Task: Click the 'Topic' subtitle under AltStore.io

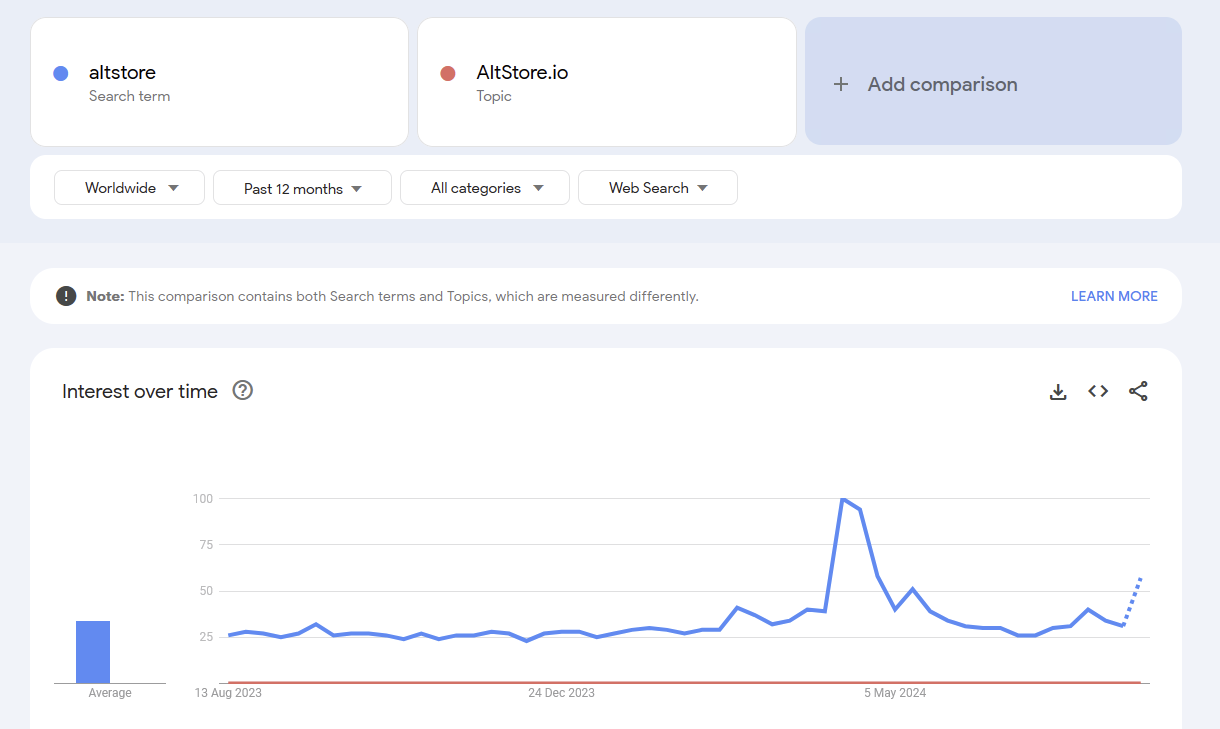Action: click(x=494, y=96)
